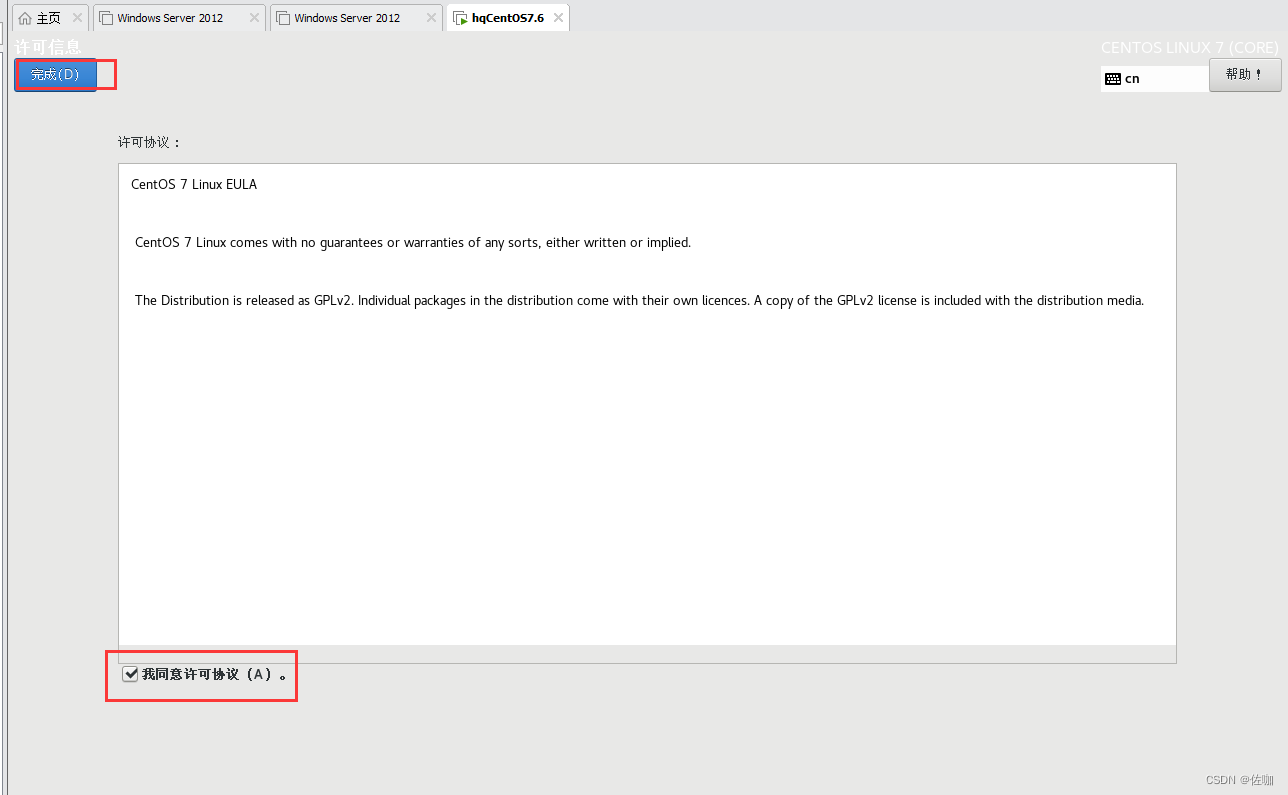
Task: Switch to the 主页 home tab
Action: click(x=48, y=18)
